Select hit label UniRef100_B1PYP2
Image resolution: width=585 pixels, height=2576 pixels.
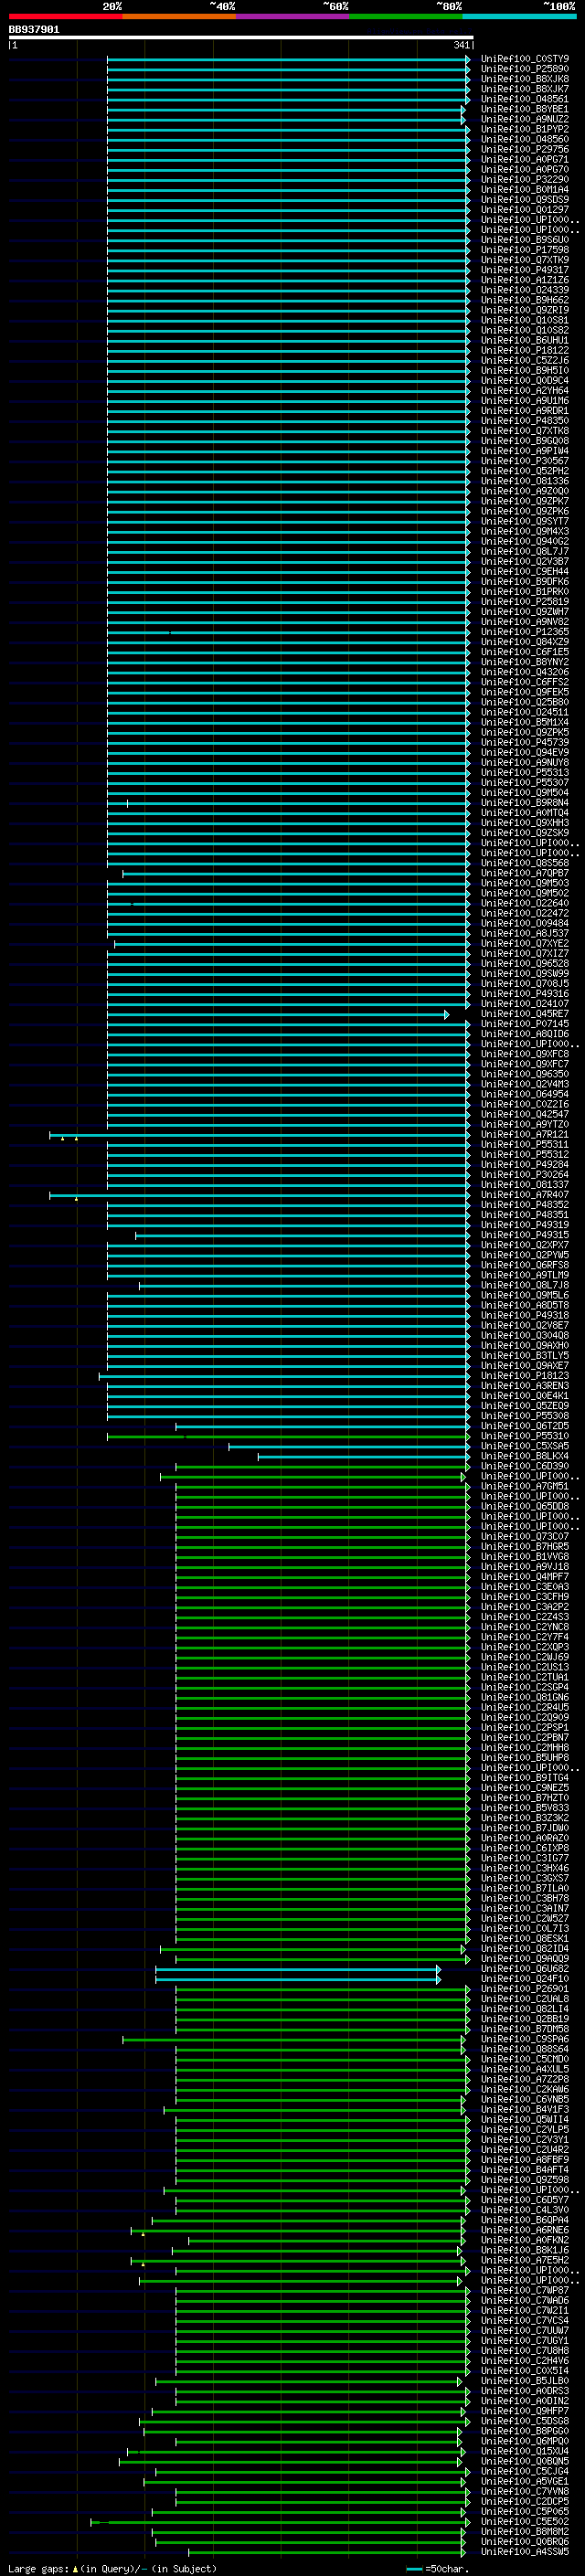click(x=524, y=129)
